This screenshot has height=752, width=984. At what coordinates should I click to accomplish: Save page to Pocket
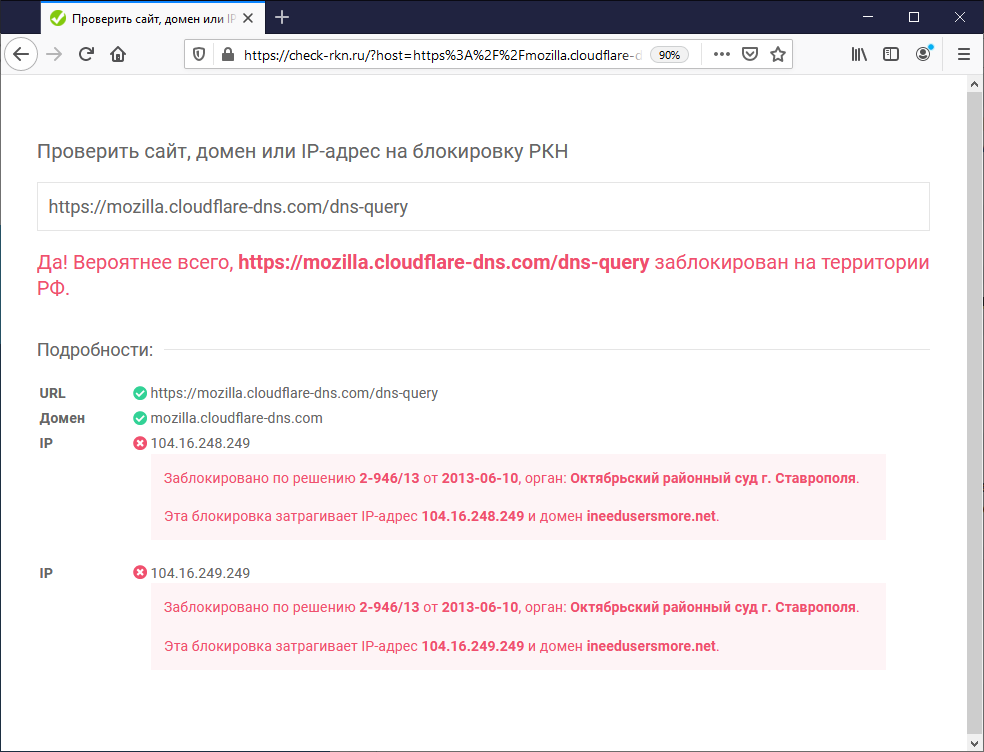click(x=749, y=55)
